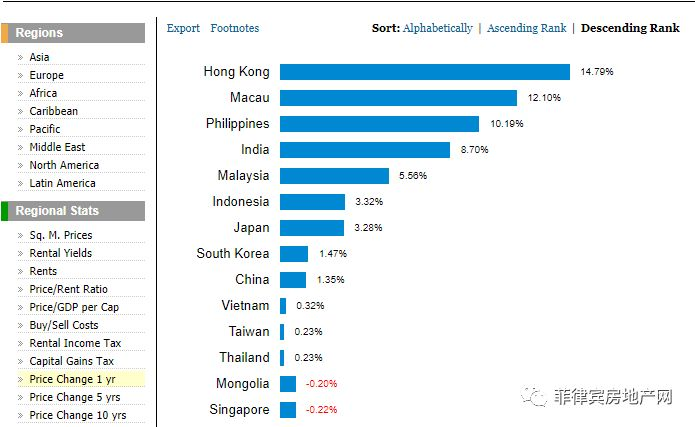Open Capital Gains Tax stats

pyautogui.click(x=71, y=361)
